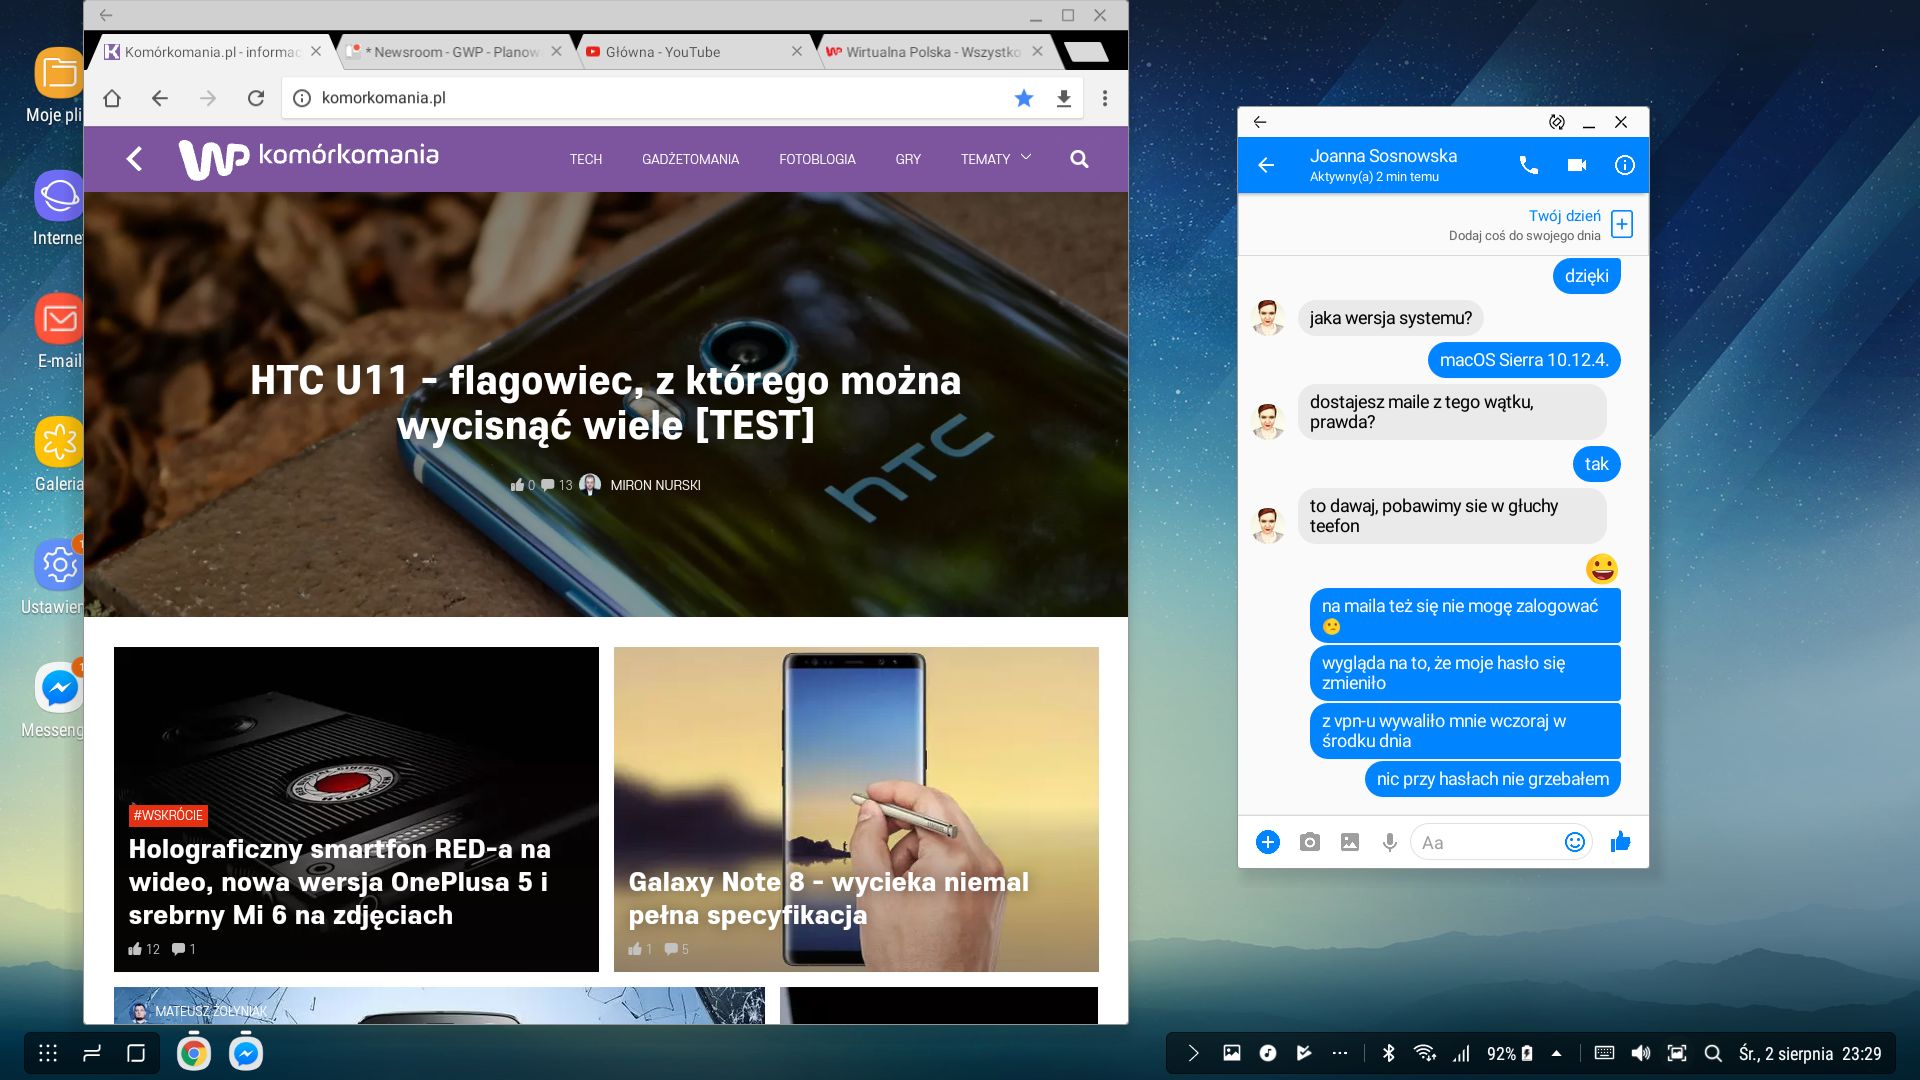The image size is (1920, 1080).
Task: Open the on-screen keyboard tray icon
Action: pyautogui.click(x=1604, y=1053)
